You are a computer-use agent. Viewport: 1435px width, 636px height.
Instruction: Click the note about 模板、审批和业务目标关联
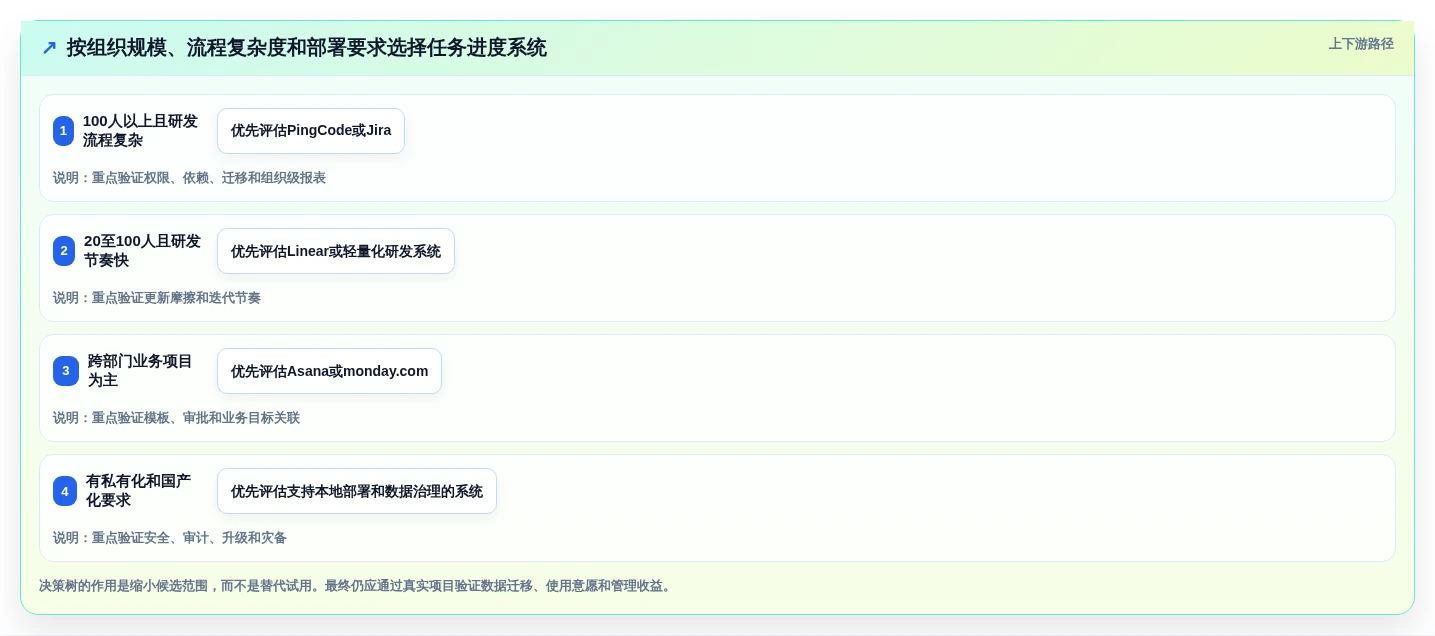[x=176, y=418]
